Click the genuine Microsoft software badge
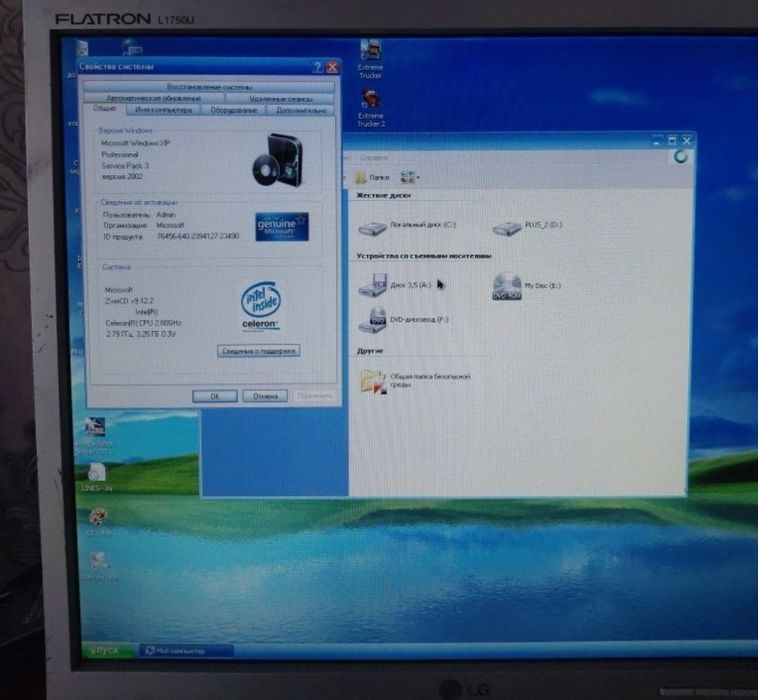Screen dimensions: 758x700 pyautogui.click(x=282, y=227)
